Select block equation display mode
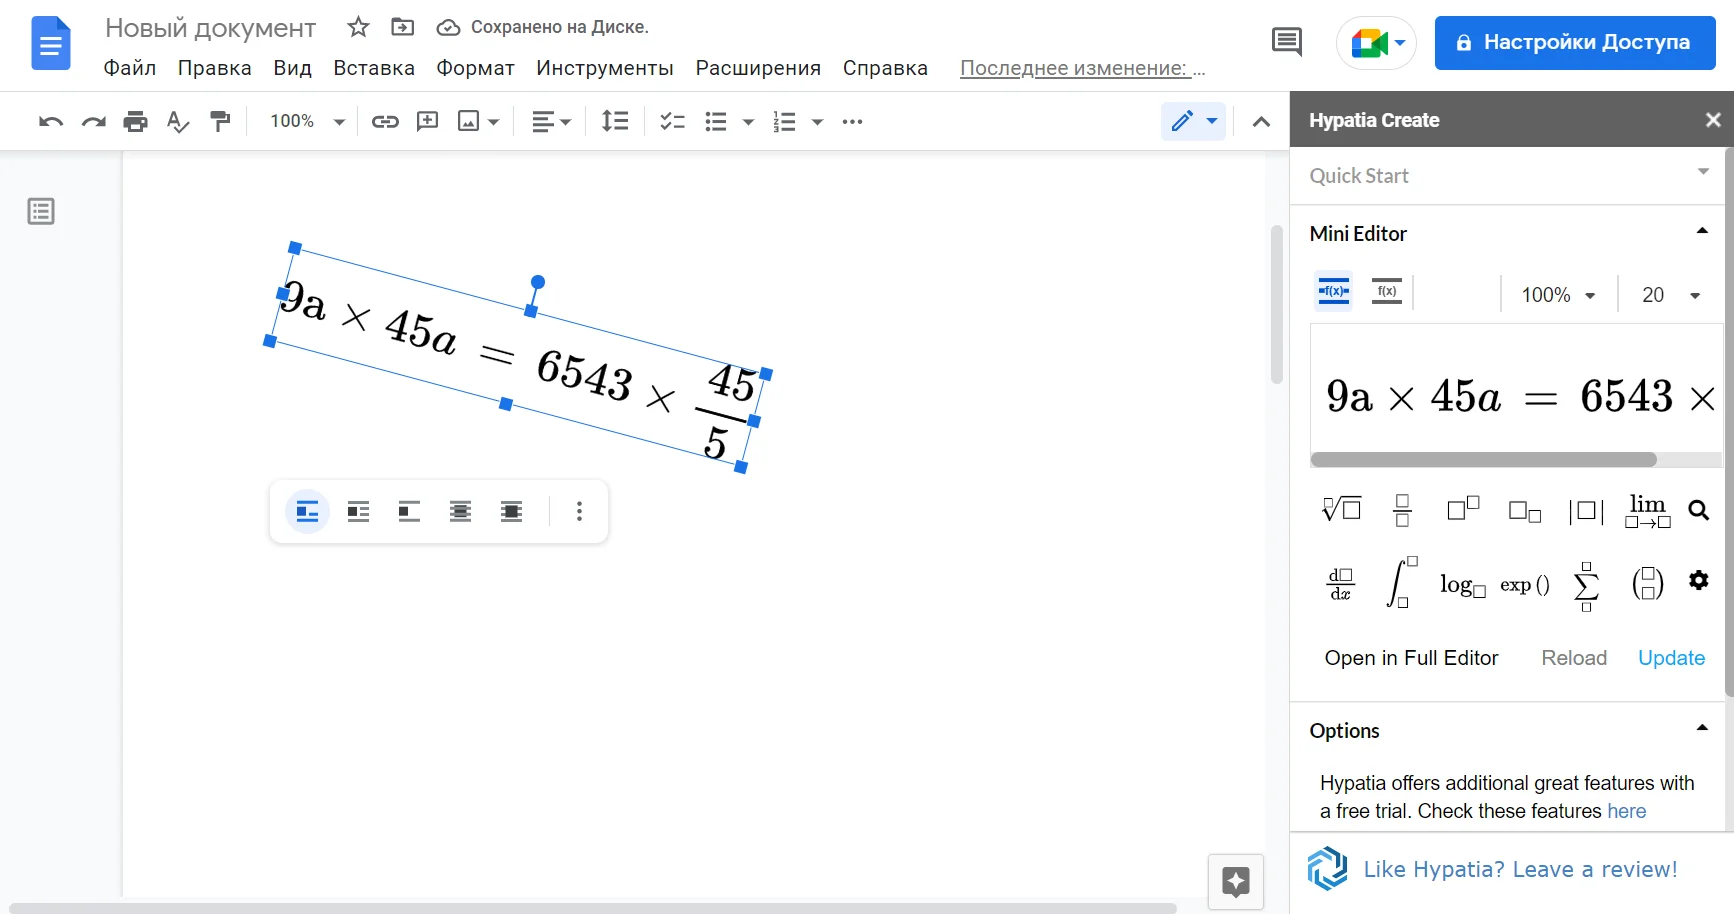The image size is (1734, 914). [x=1386, y=292]
